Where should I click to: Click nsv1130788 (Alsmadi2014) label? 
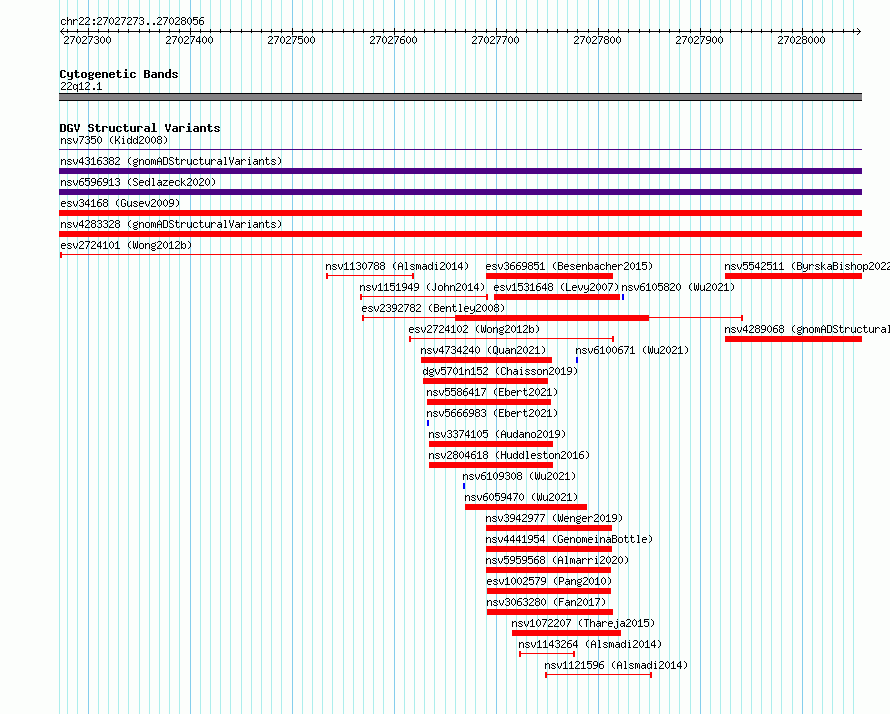397,266
